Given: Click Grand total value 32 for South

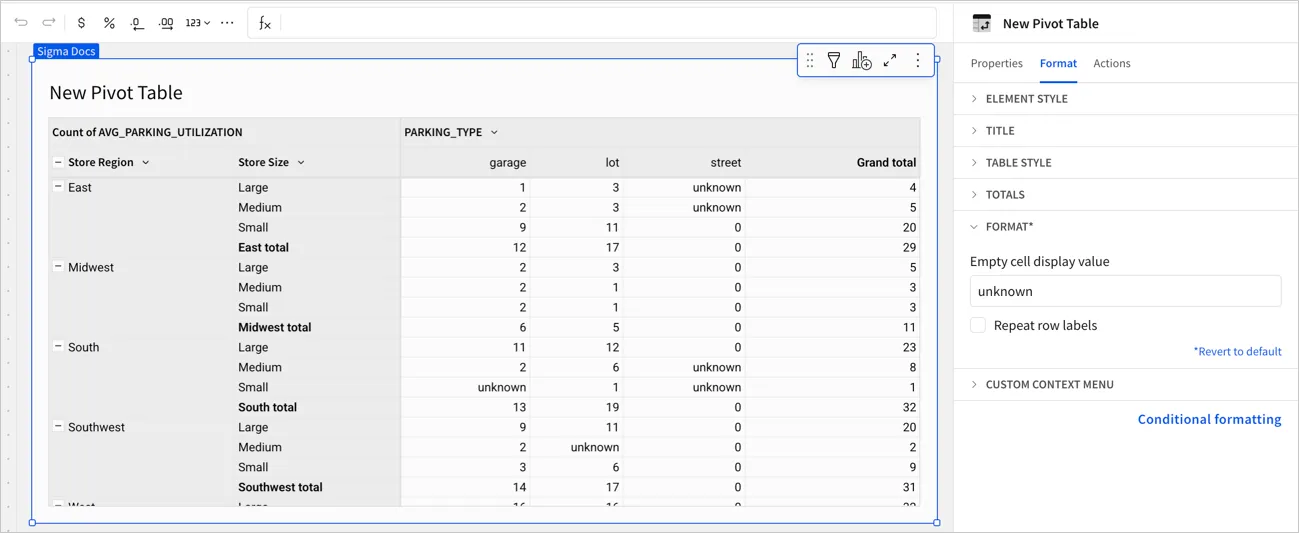Looking at the screenshot, I should click(908, 407).
